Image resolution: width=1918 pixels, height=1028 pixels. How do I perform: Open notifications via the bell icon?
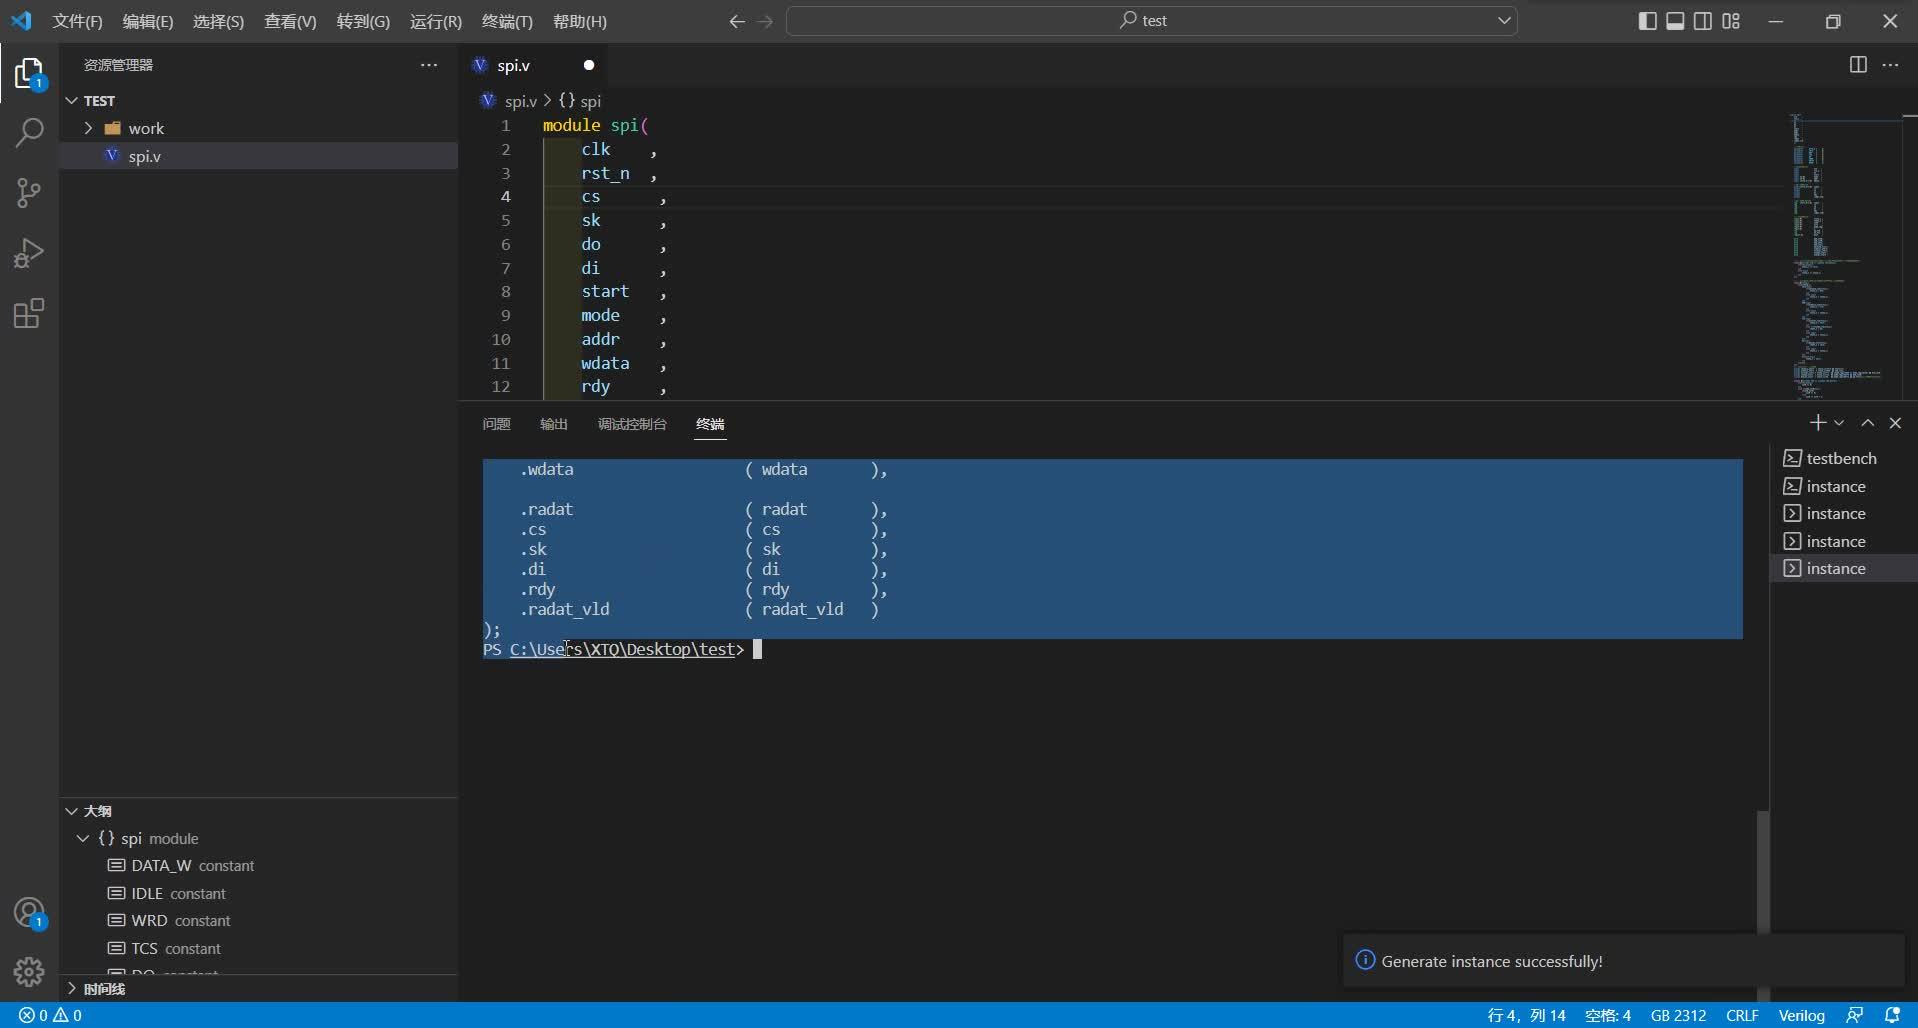click(1895, 1014)
